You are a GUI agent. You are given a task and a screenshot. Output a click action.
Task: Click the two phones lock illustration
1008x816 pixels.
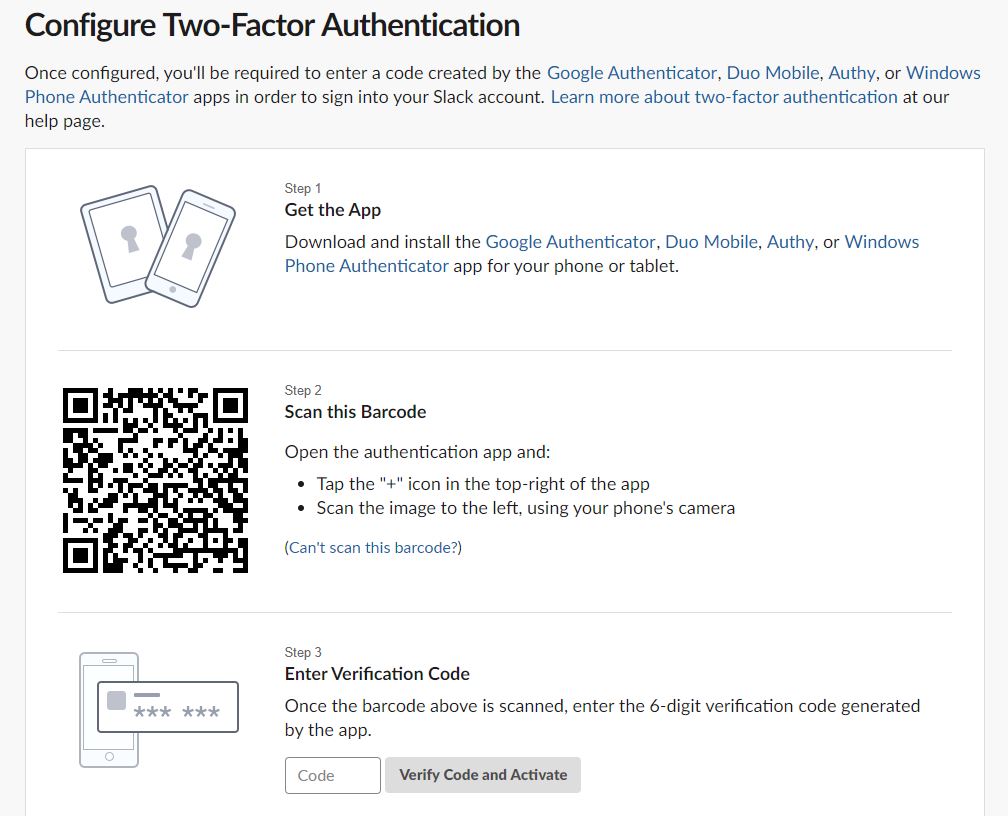pos(158,246)
